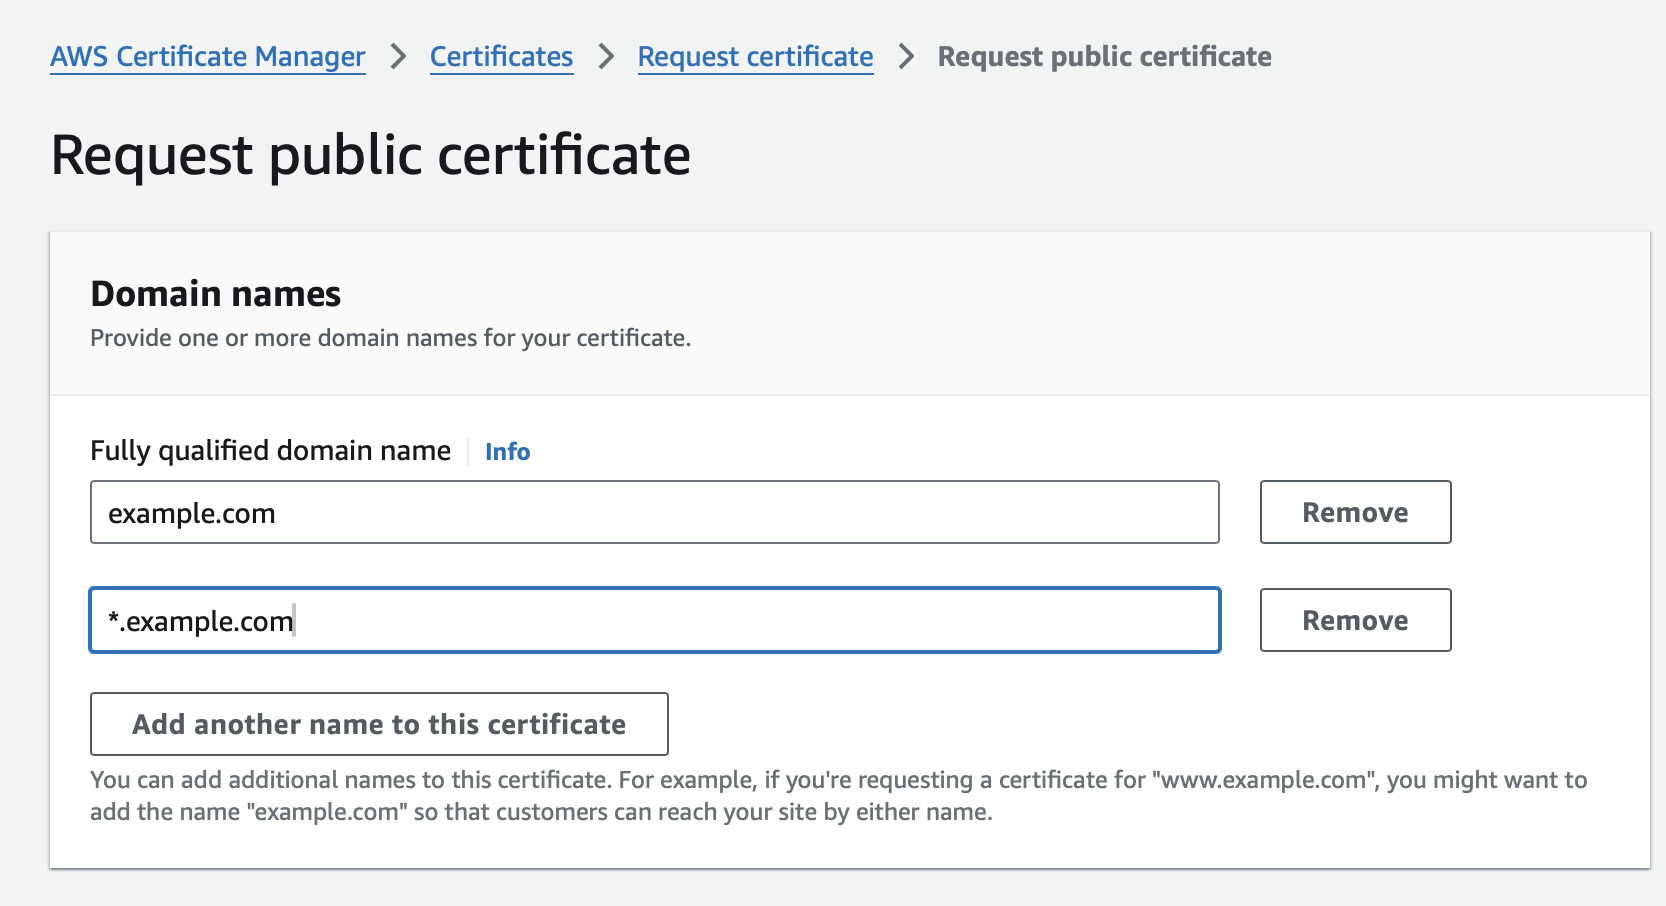The image size is (1666, 906).
Task: Click the Provide one or more domain names subtitle
Action: [x=390, y=338]
